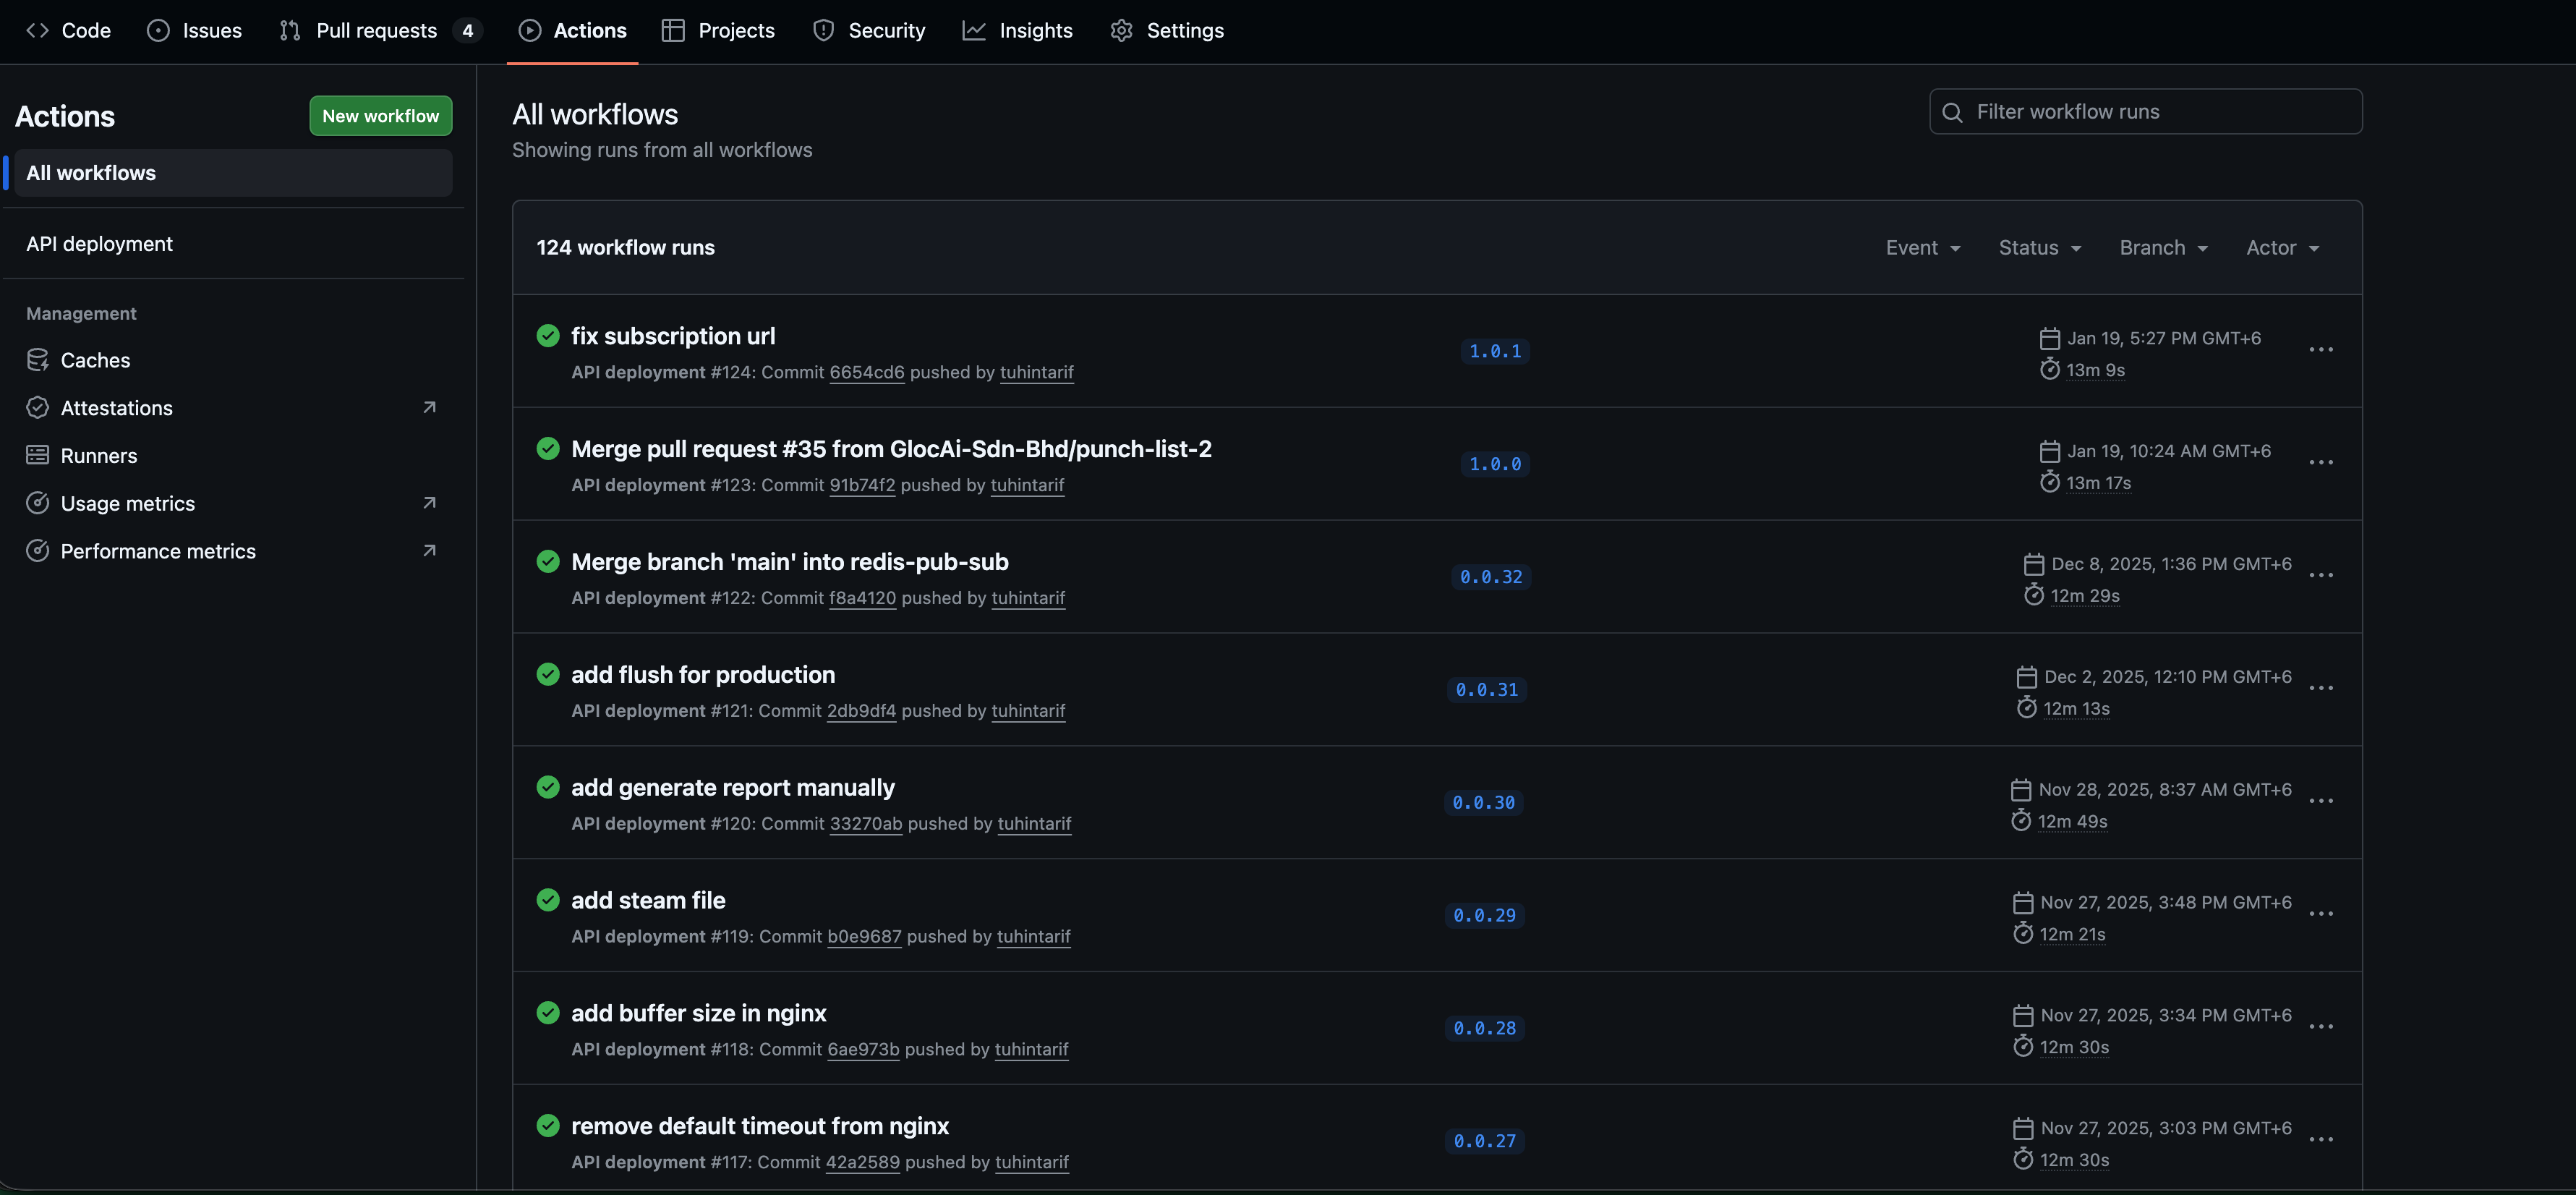Open Usage metrics page

127,503
